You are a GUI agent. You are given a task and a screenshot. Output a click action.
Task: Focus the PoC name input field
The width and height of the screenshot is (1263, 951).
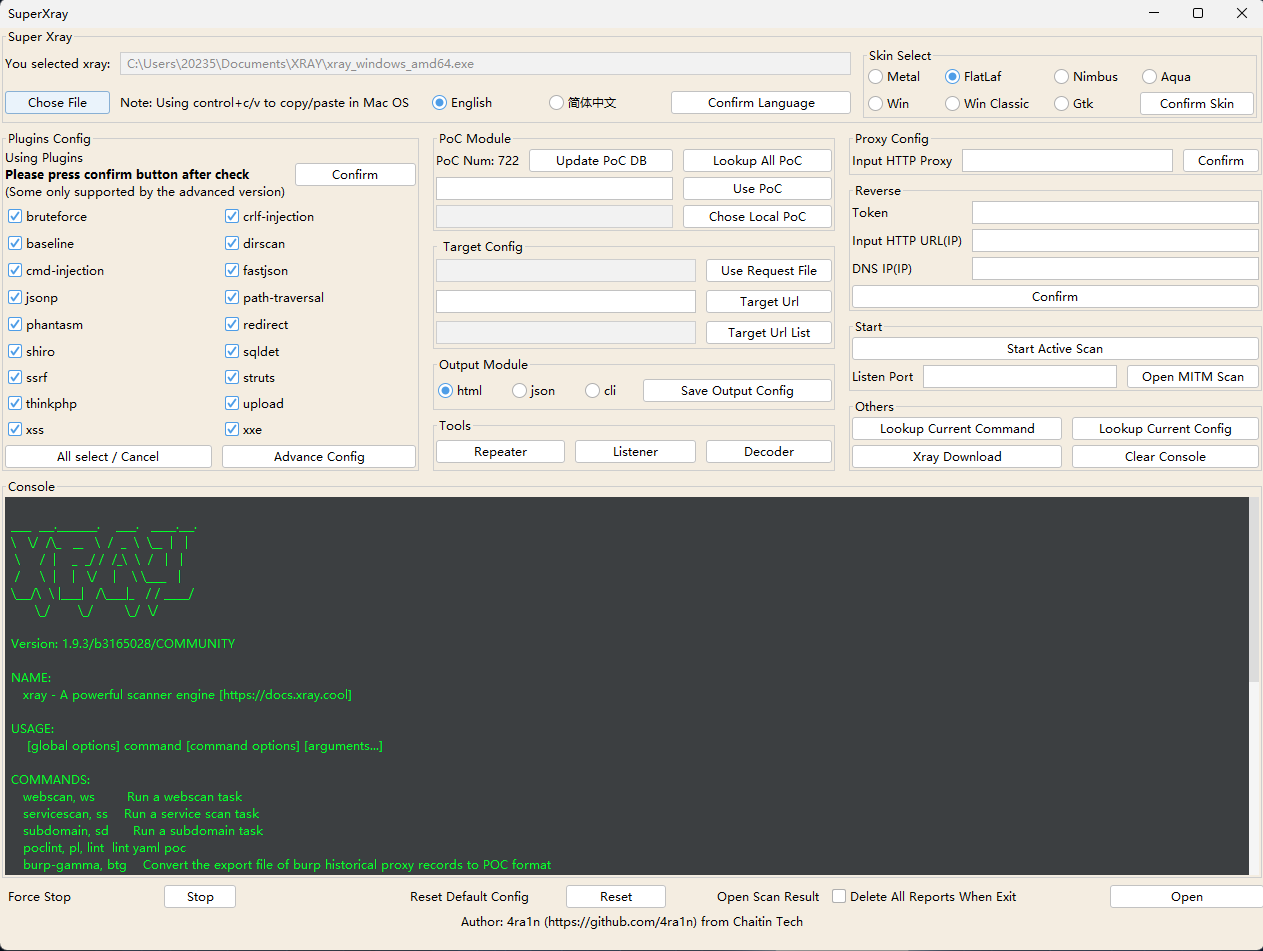[554, 189]
